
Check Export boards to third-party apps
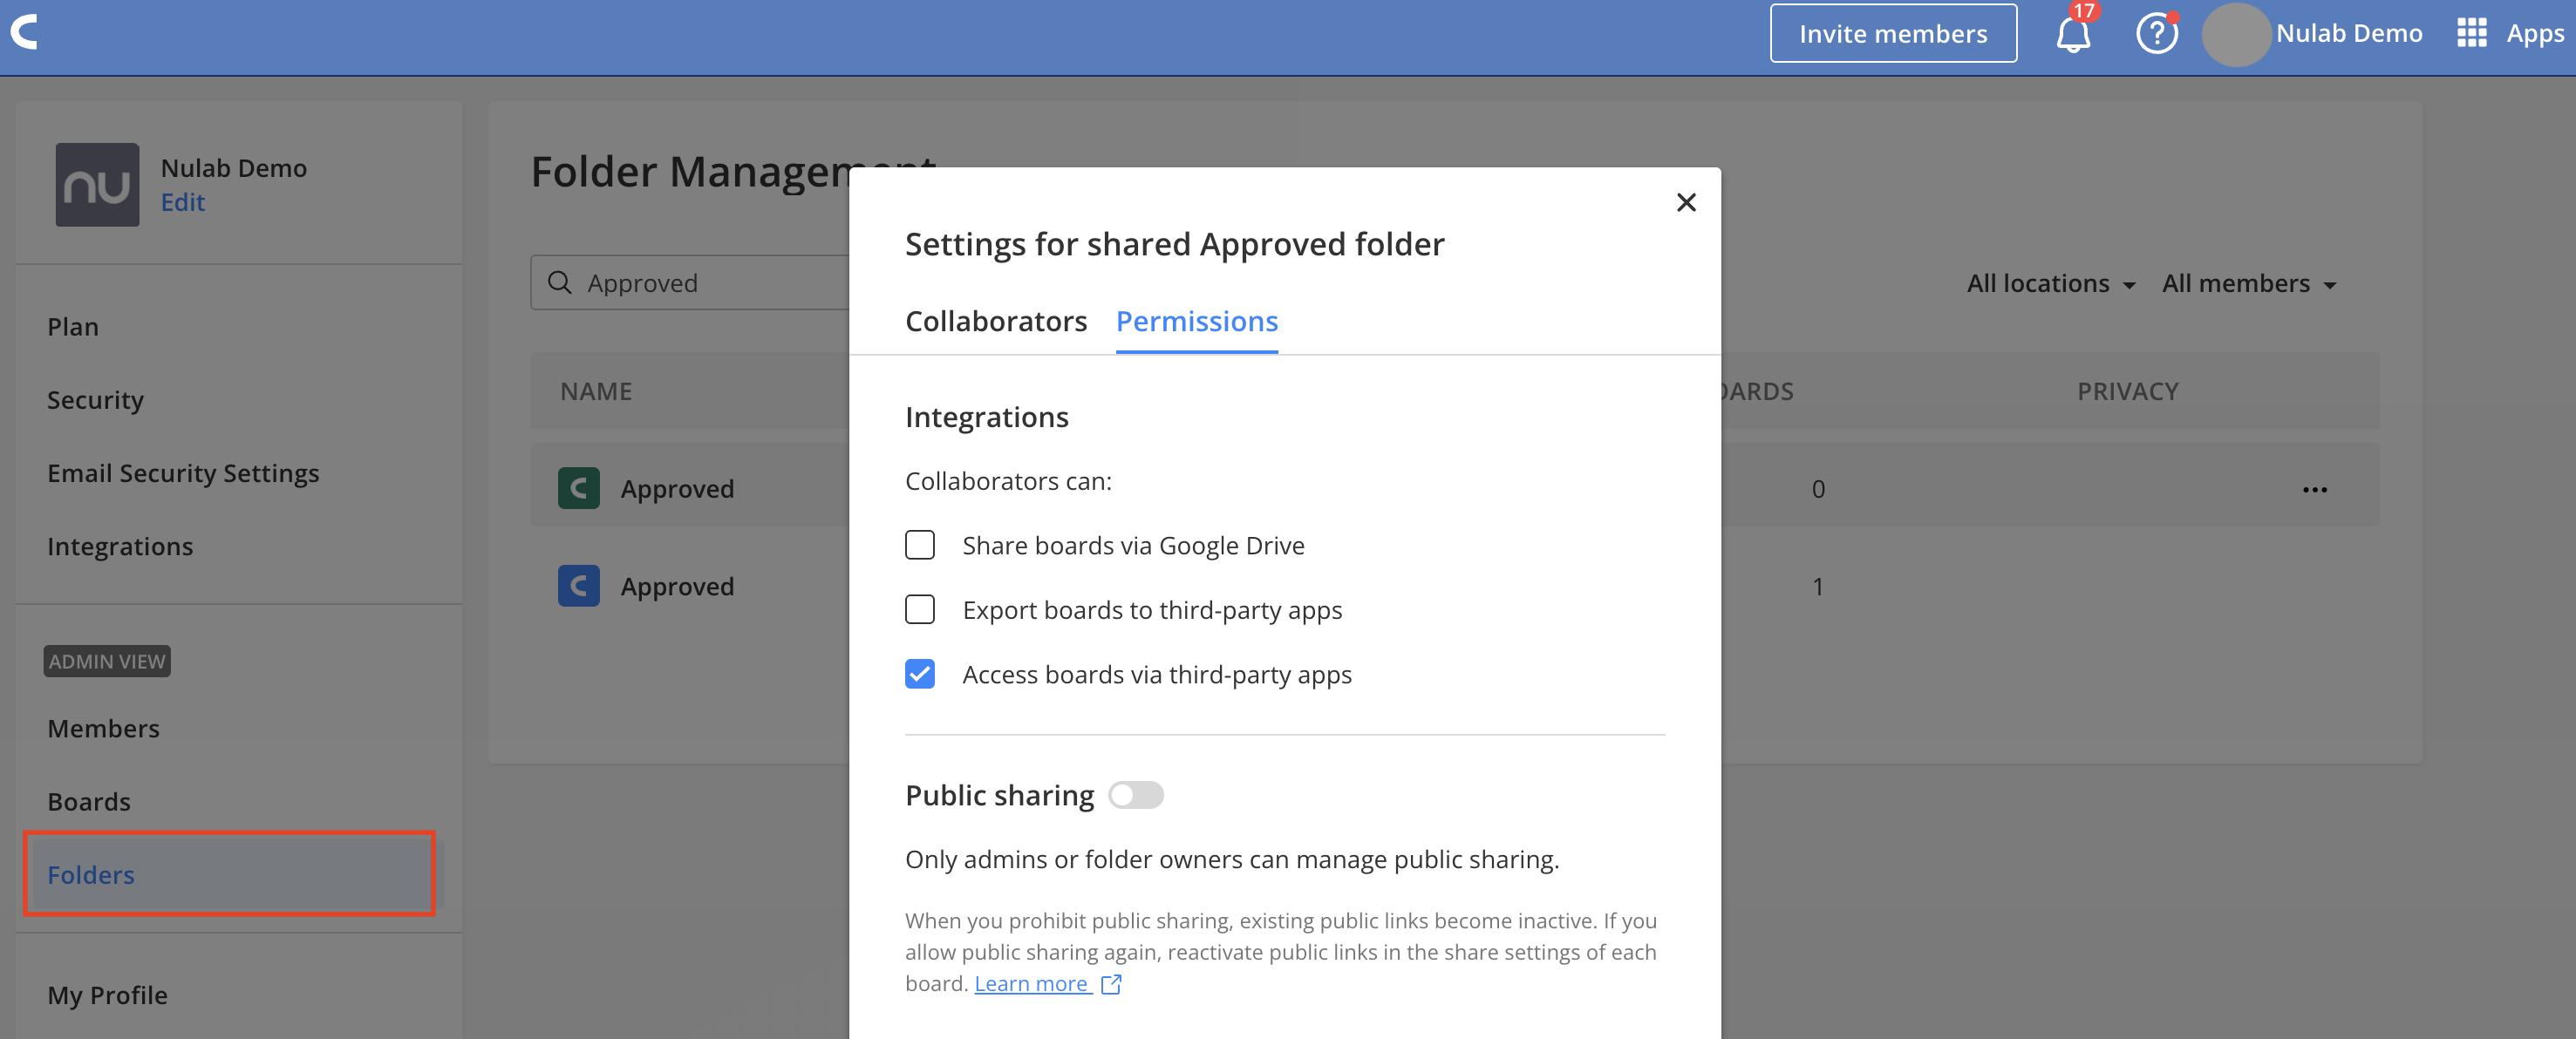click(920, 610)
